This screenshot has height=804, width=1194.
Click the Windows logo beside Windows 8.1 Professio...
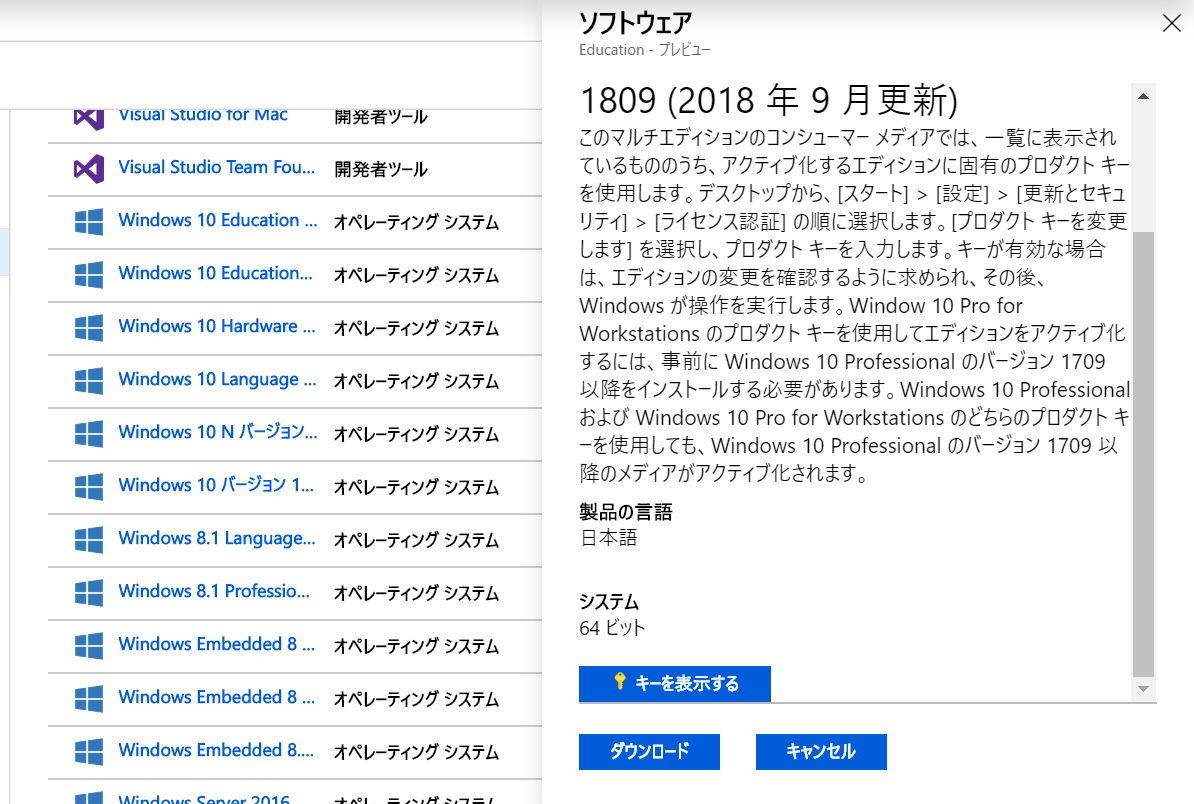pyautogui.click(x=89, y=593)
